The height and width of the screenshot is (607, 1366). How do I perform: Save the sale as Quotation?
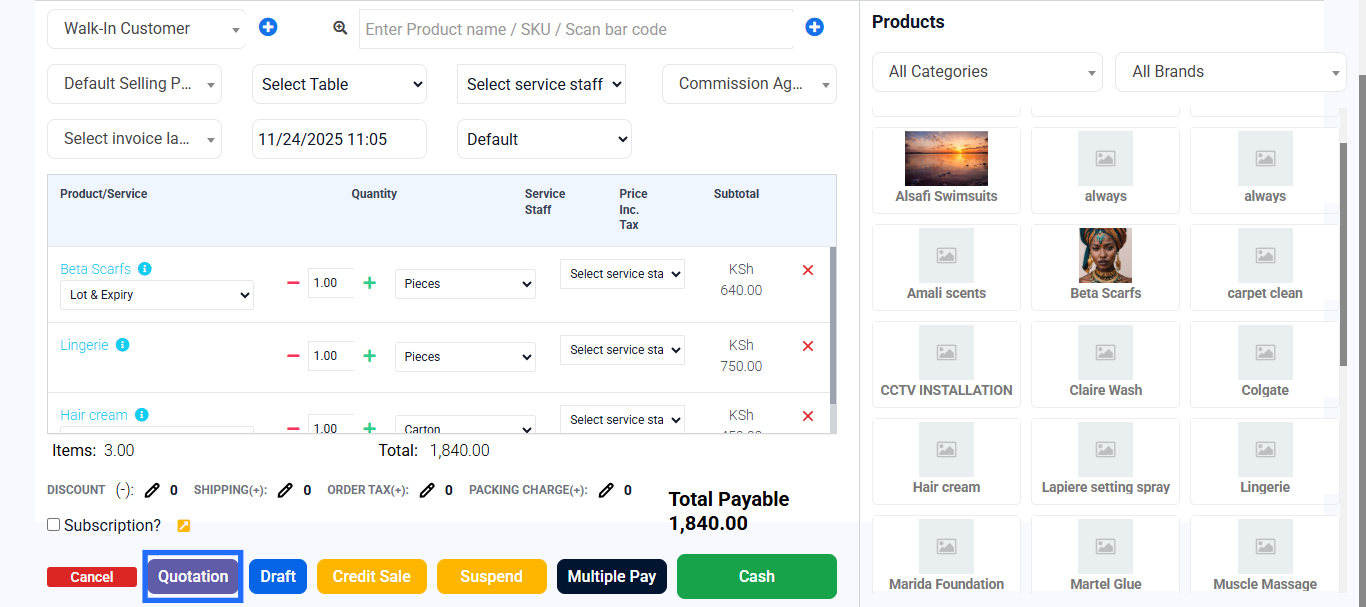(193, 576)
